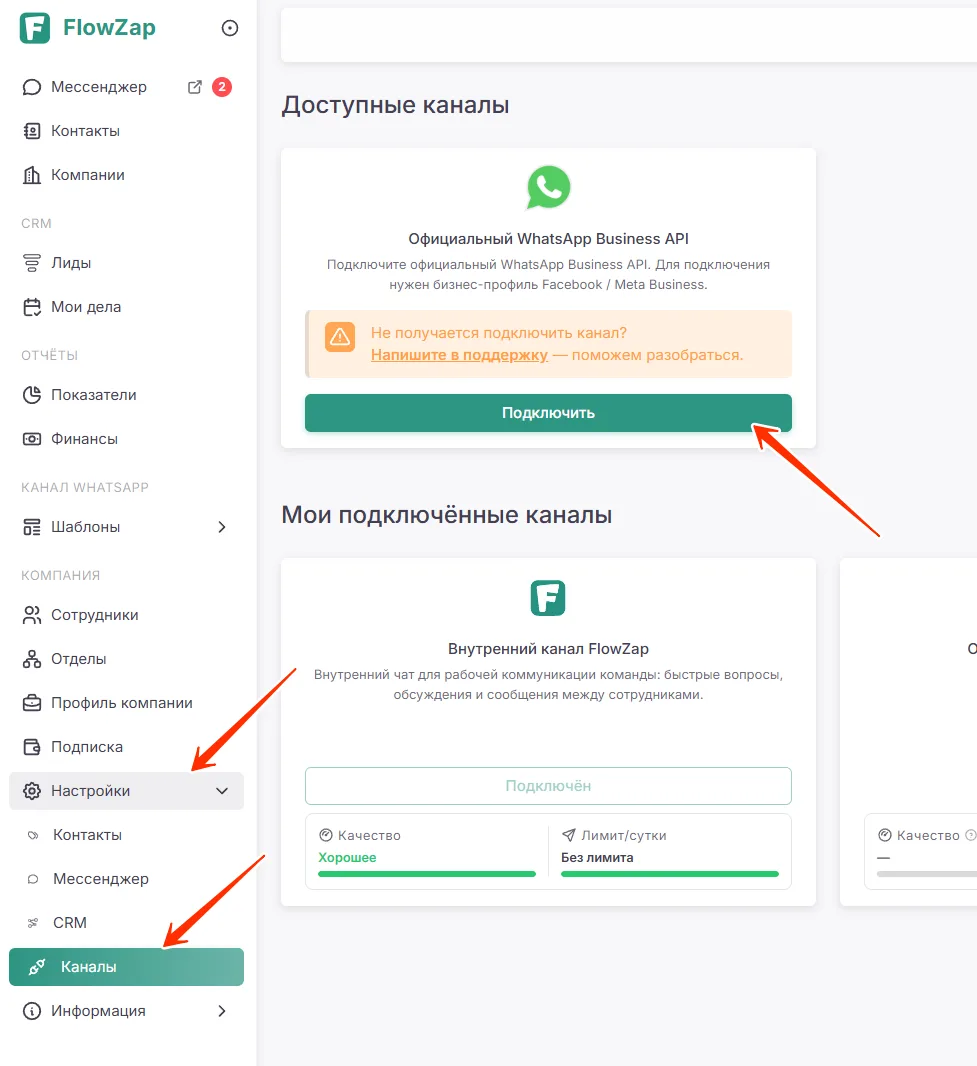Click the funnel icon for Лиды
The width and height of the screenshot is (977, 1066).
(x=32, y=263)
